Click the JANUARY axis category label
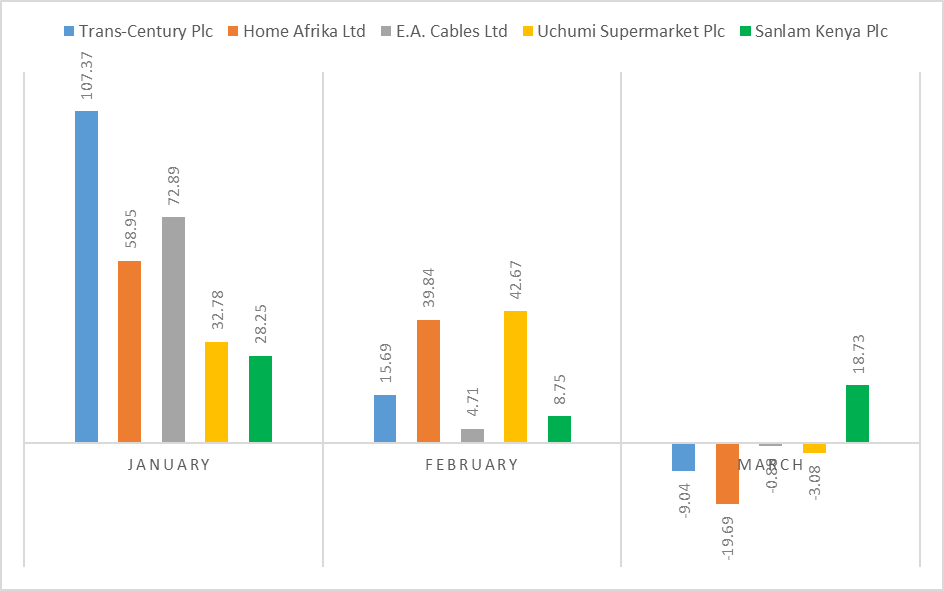The width and height of the screenshot is (944, 591). 169,465
